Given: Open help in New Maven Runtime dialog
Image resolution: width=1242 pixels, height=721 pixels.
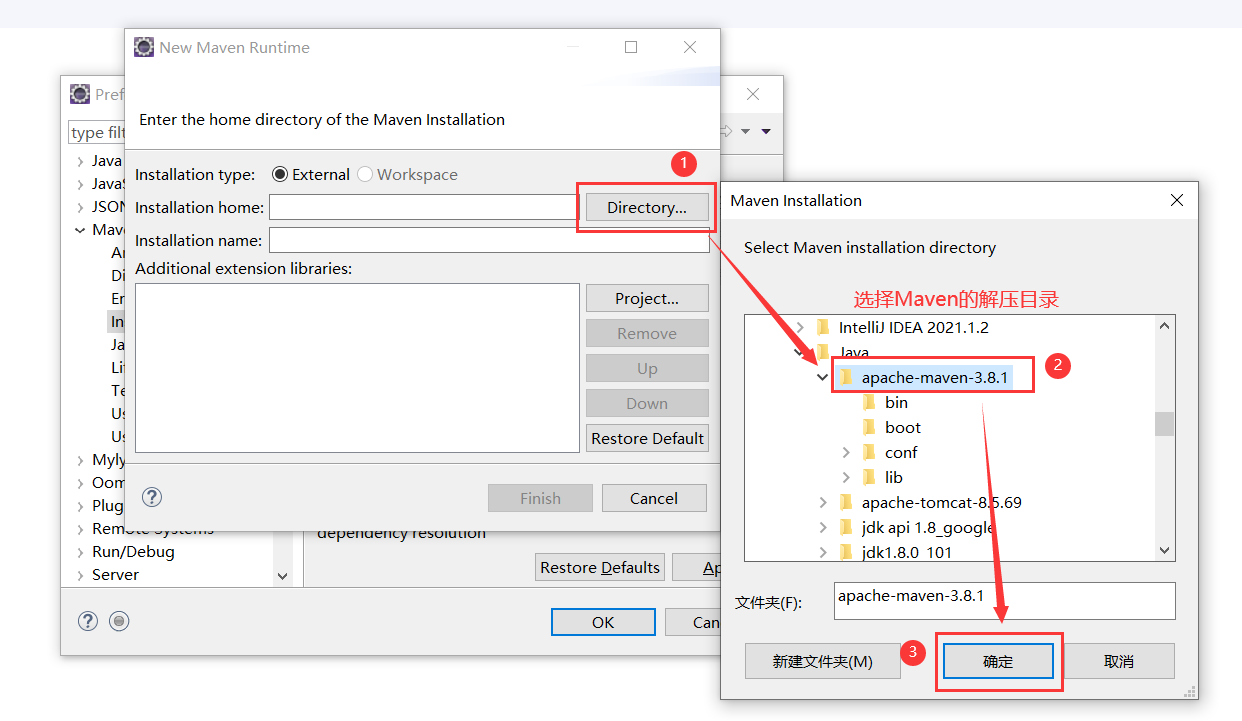Looking at the screenshot, I should tap(152, 497).
